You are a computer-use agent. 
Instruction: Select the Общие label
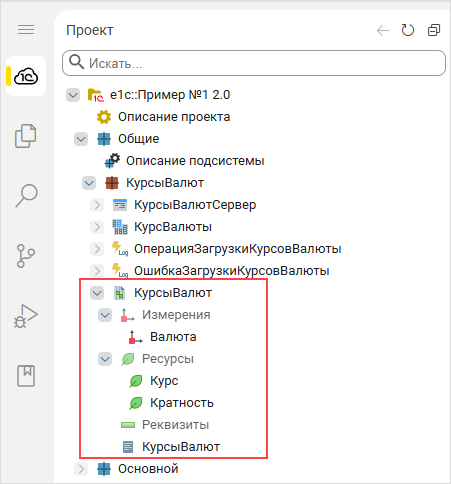[x=138, y=139]
